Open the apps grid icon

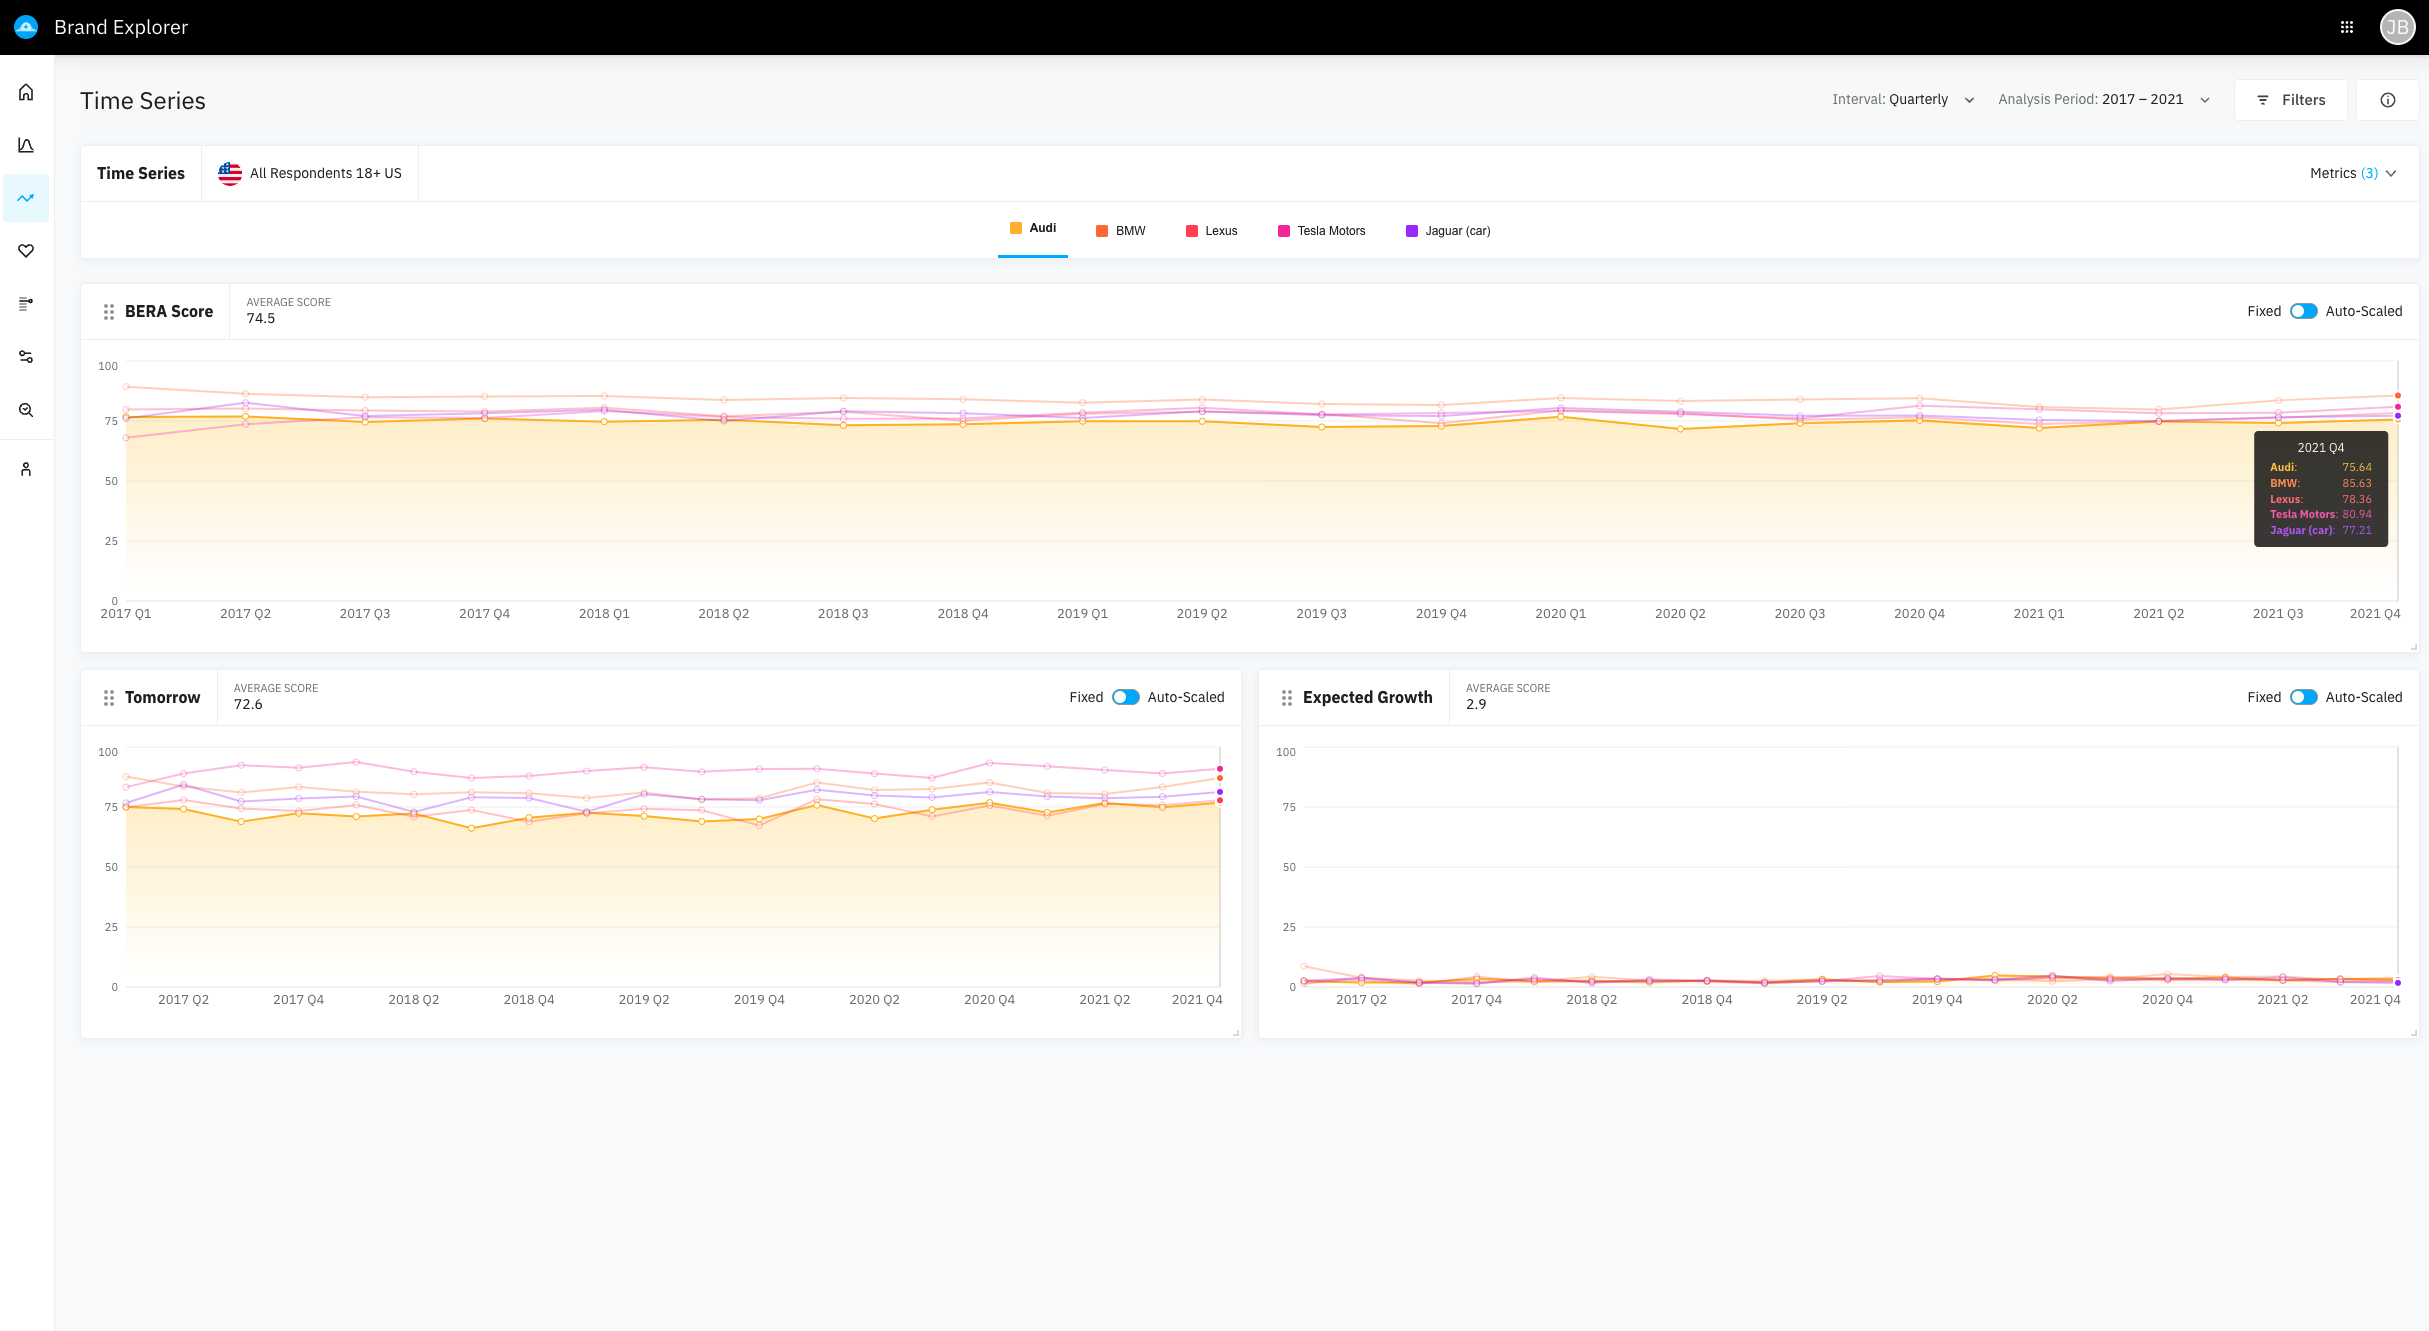(2347, 27)
